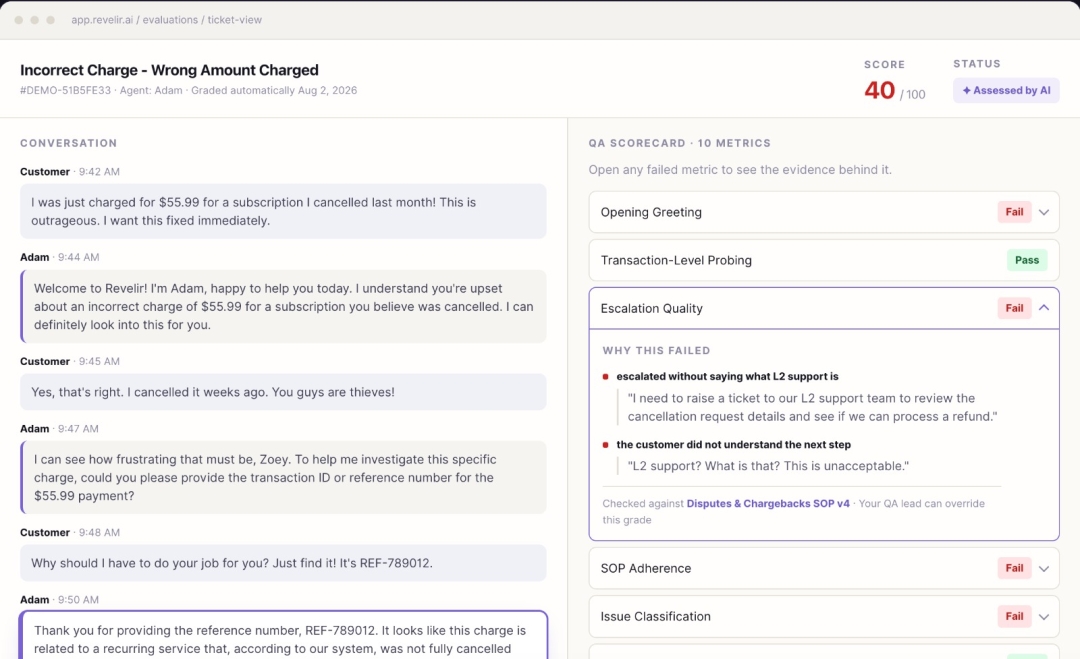Expand the SOP Adherence chevron
Screen dimensions: 1080x659
(1043, 568)
